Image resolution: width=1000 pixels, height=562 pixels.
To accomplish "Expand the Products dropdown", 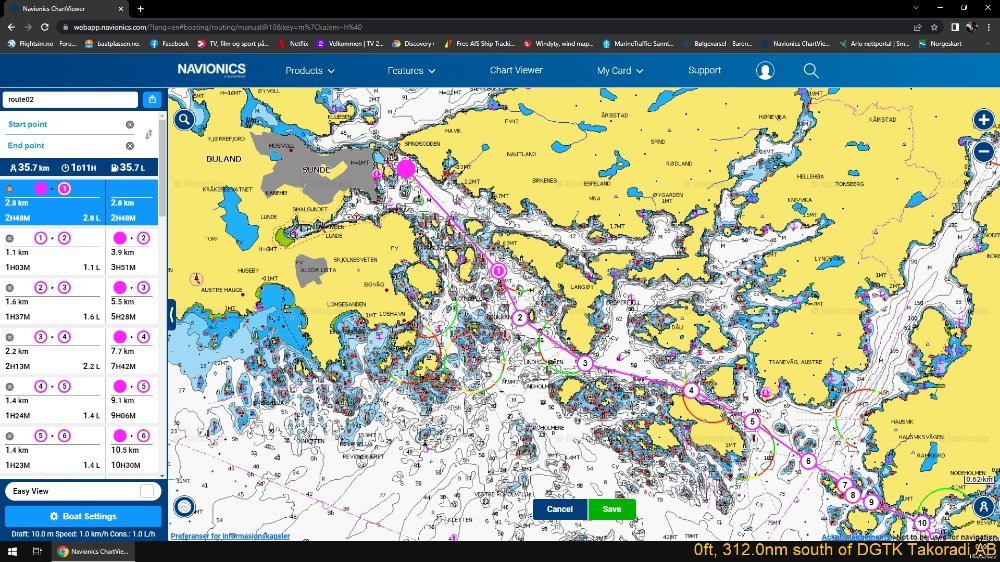I will coord(310,70).
